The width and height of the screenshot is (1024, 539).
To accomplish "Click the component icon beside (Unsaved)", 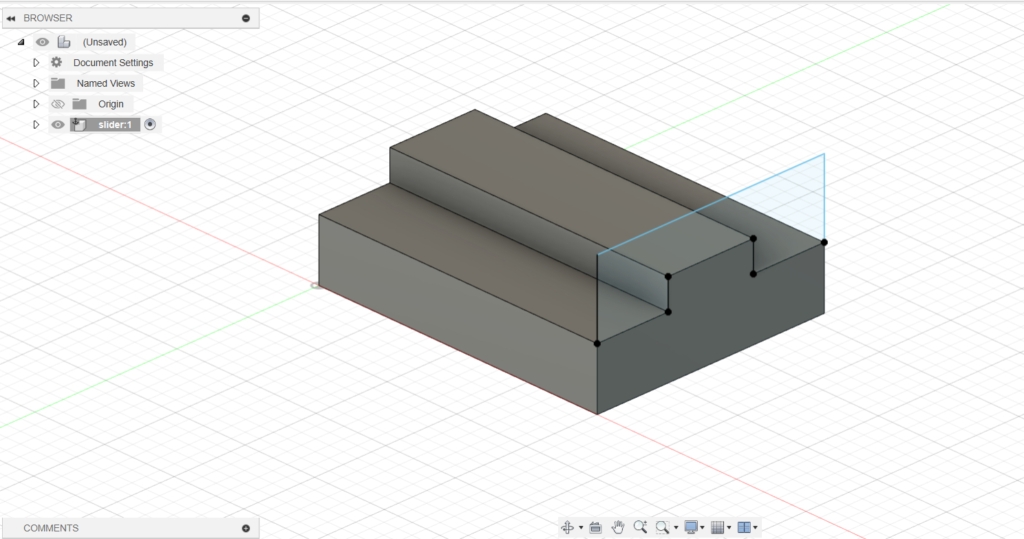I will pyautogui.click(x=64, y=42).
